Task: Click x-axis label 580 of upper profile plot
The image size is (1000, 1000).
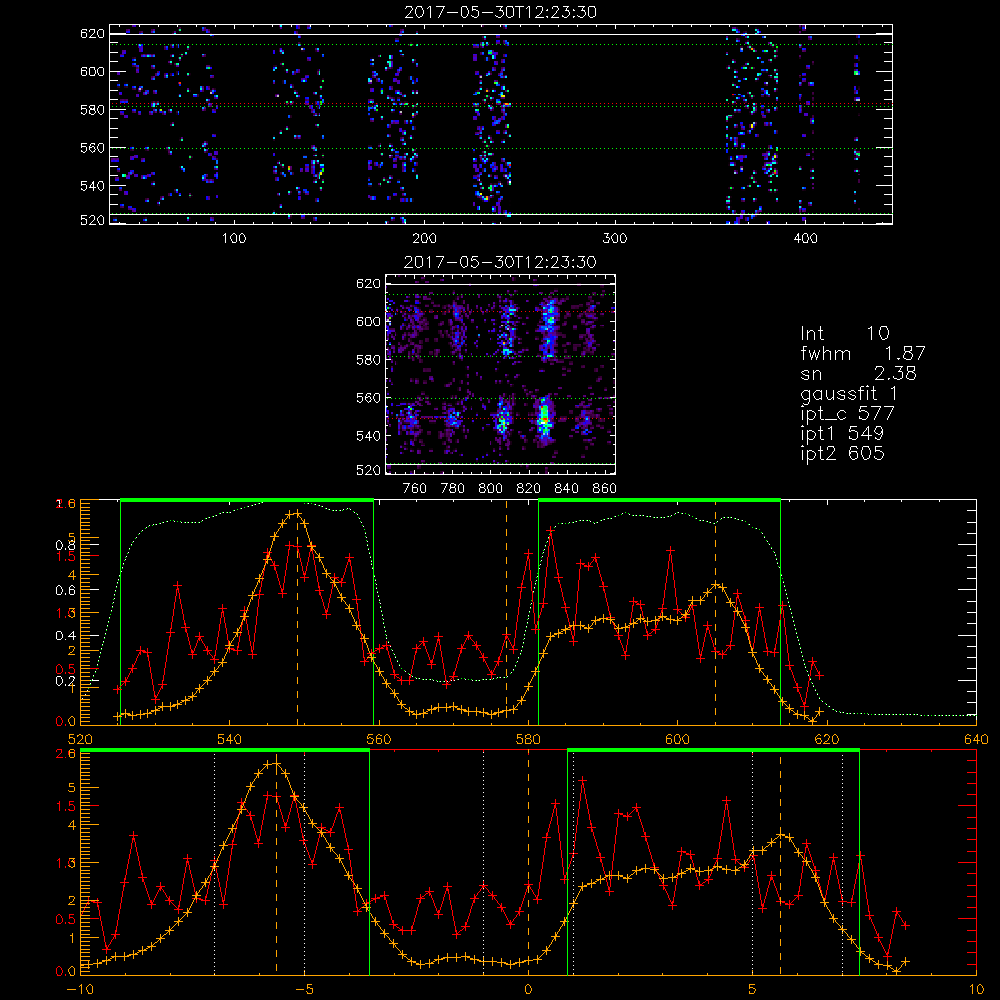Action: 528,739
